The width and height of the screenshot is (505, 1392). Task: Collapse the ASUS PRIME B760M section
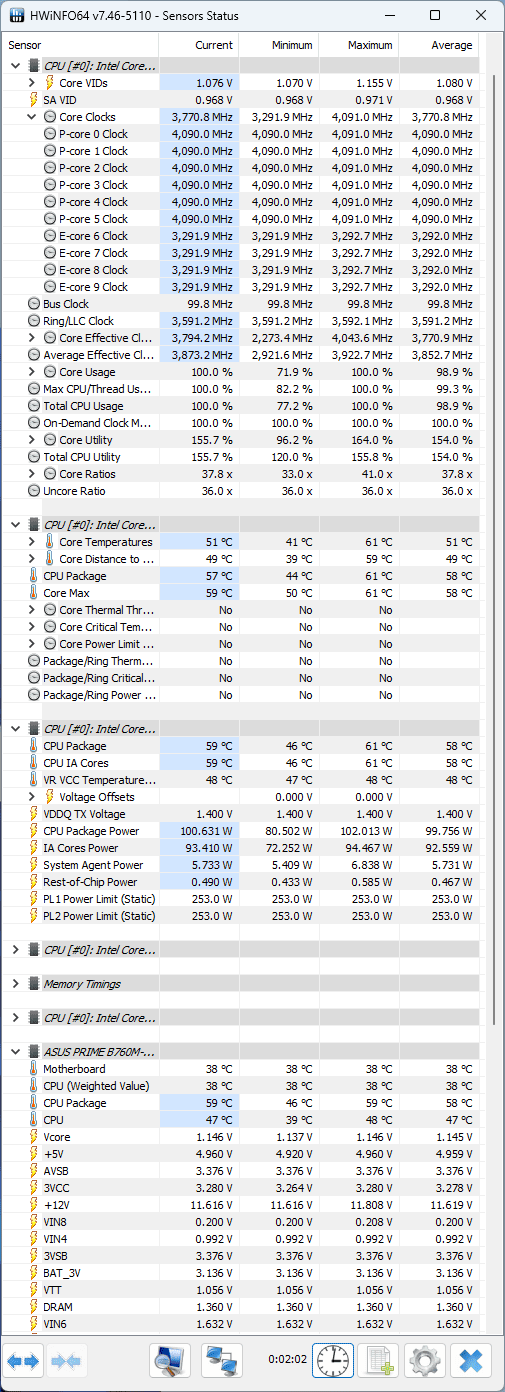pos(15,1052)
